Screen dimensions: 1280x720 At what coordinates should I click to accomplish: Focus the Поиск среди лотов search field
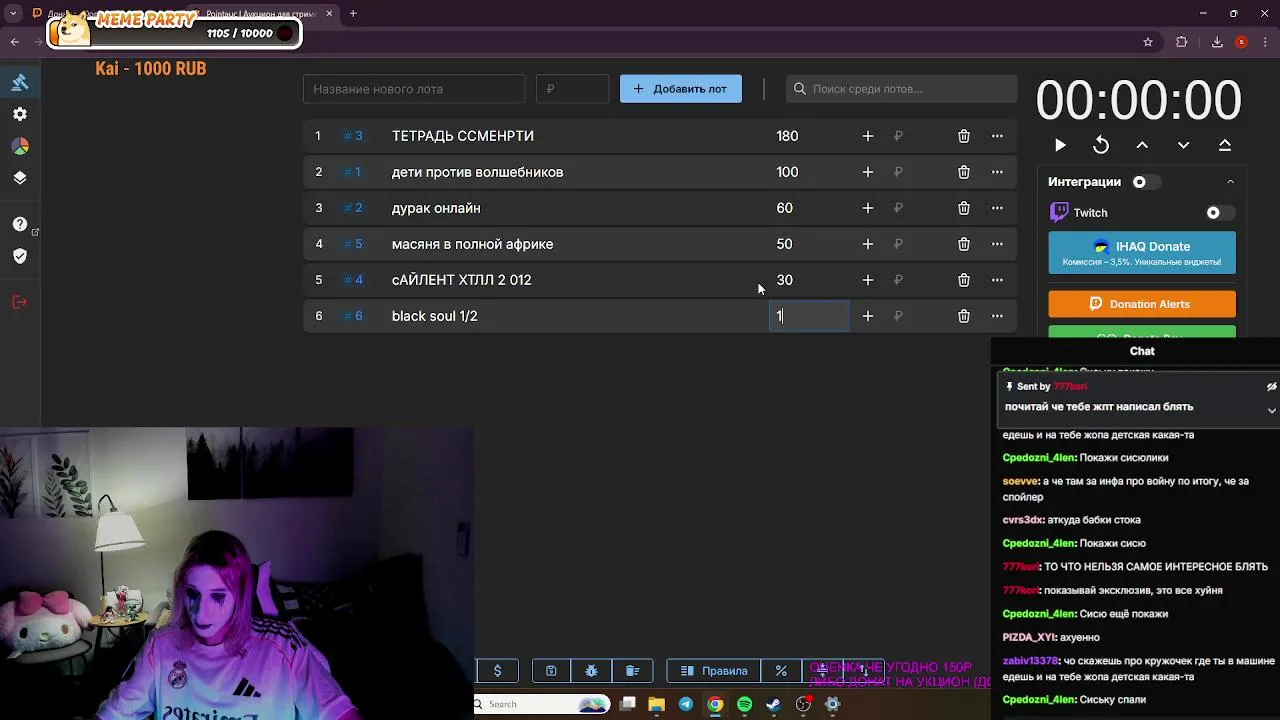click(x=901, y=89)
